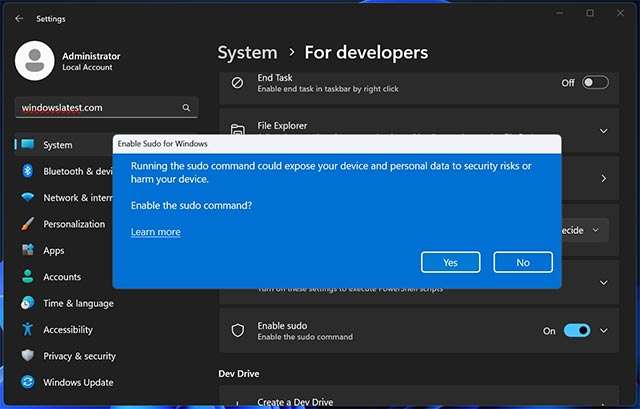The width and height of the screenshot is (640, 409).
Task: Click the File Explorer folder icon
Action: (x=238, y=129)
